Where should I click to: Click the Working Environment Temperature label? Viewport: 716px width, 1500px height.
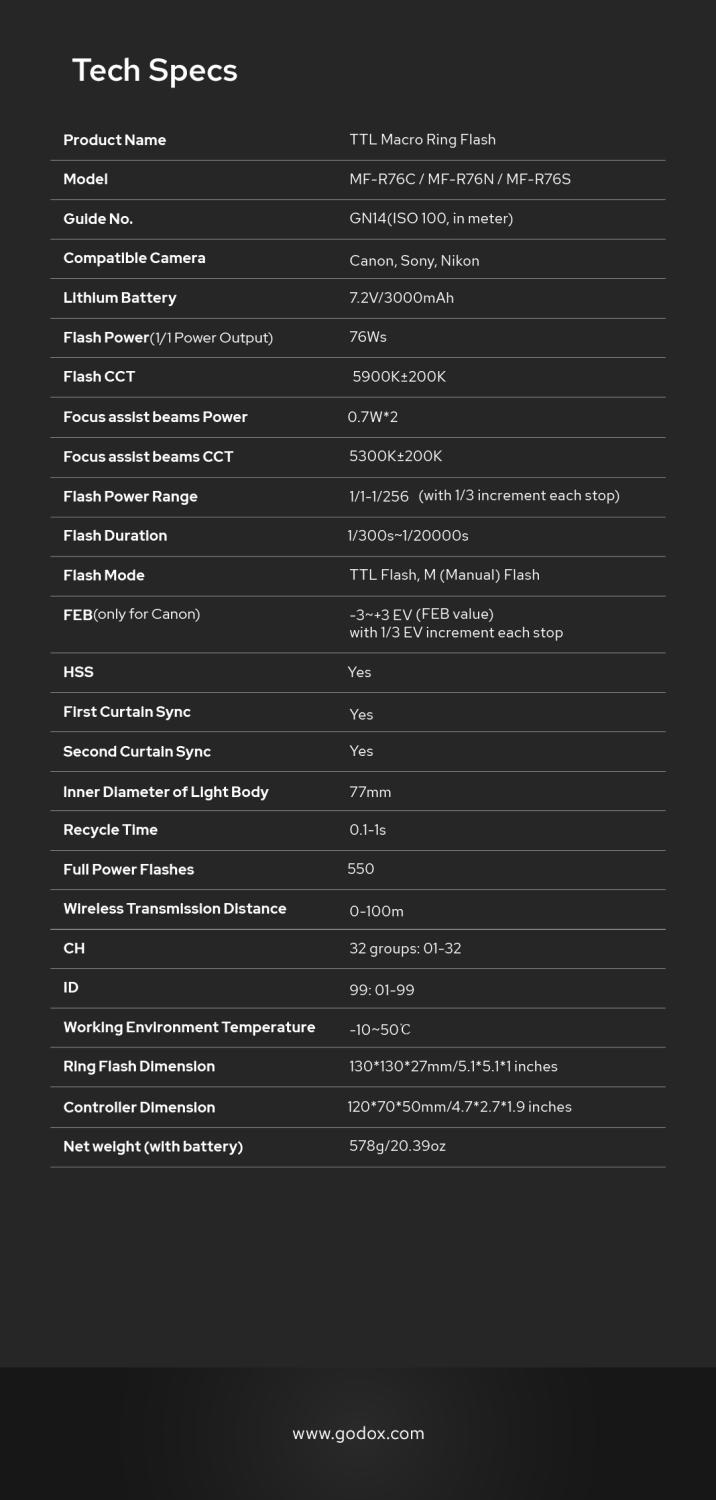[x=189, y=1027]
